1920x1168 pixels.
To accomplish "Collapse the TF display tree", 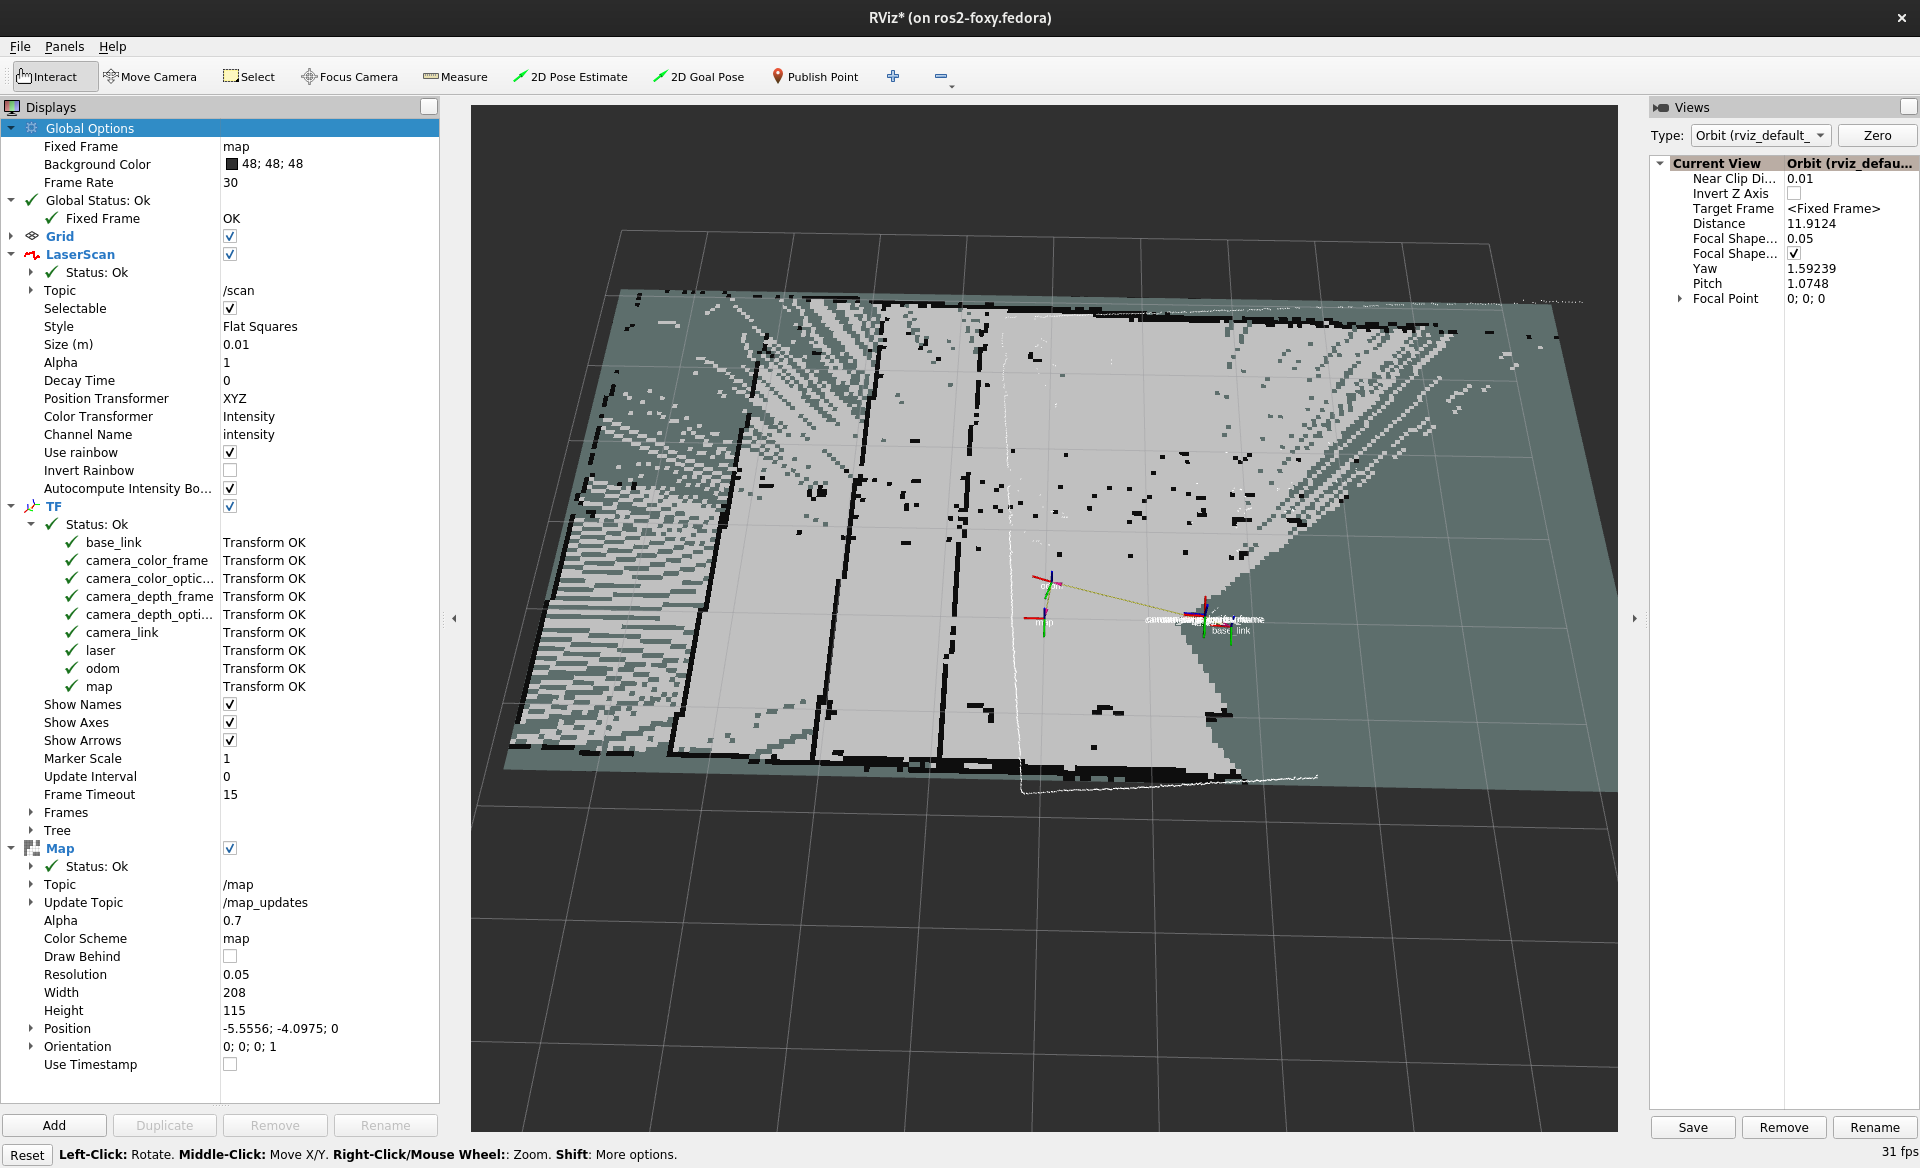I will (x=11, y=506).
